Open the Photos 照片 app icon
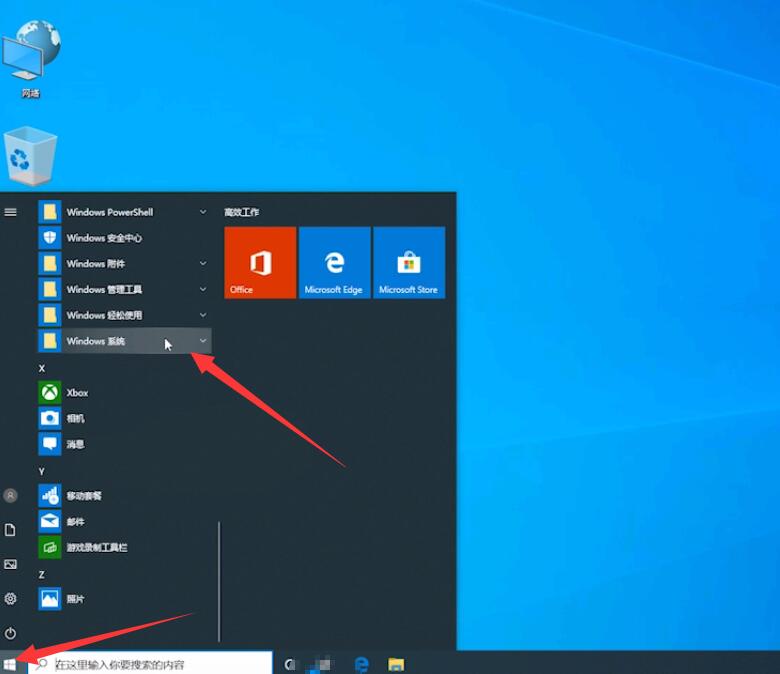Viewport: 780px width, 674px height. click(x=50, y=599)
